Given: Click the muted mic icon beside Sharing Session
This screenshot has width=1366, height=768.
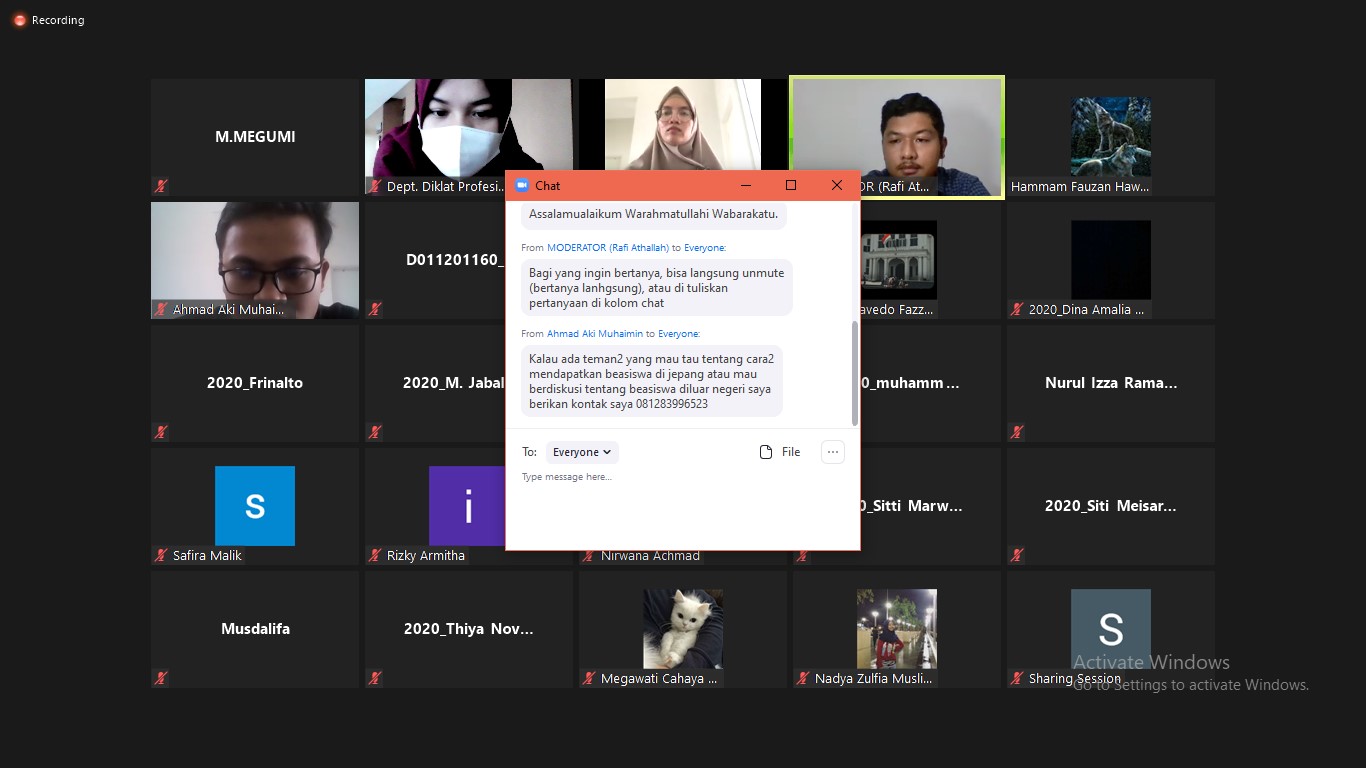Looking at the screenshot, I should 1017,678.
